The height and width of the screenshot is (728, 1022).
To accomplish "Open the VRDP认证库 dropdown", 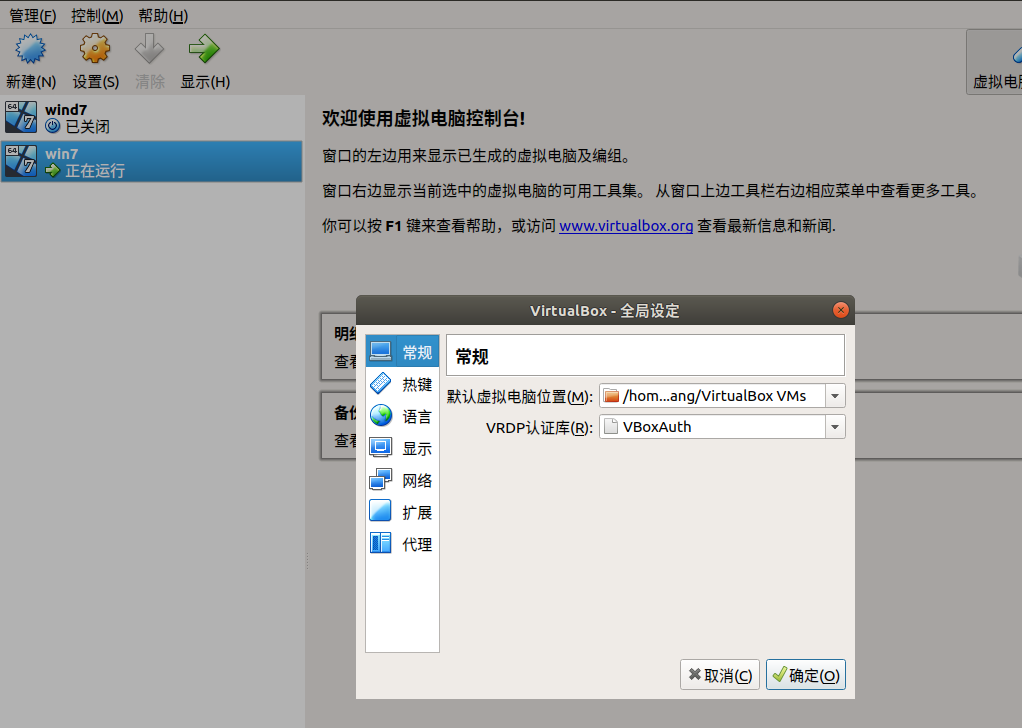I will [x=834, y=426].
